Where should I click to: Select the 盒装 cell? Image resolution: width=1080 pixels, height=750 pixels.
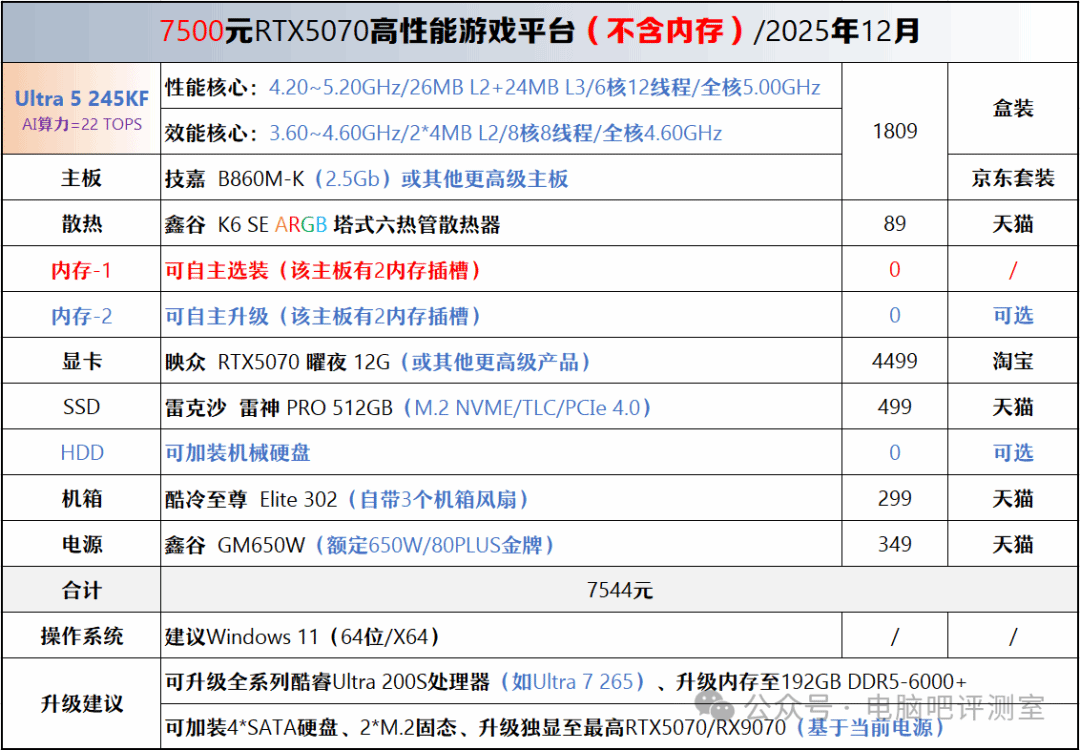click(1012, 109)
